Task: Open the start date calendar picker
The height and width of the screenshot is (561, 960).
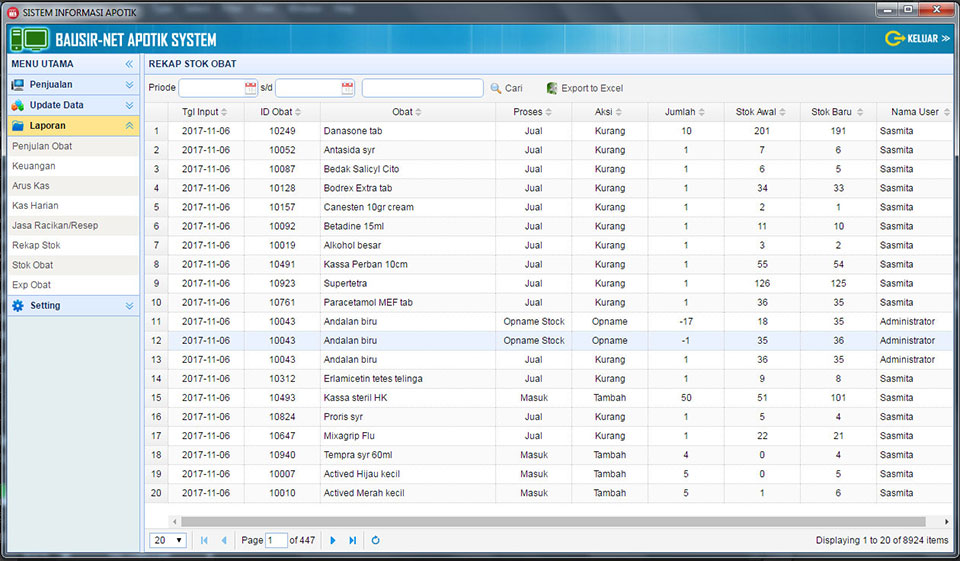Action: click(251, 88)
